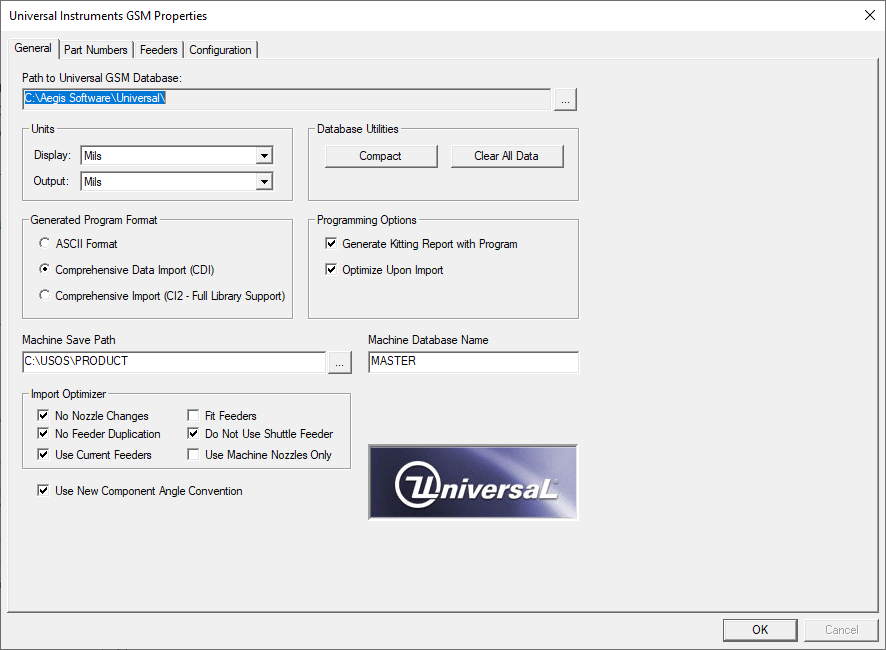Viewport: 886px width, 650px height.
Task: Open the Display units dropdown
Action: click(264, 155)
